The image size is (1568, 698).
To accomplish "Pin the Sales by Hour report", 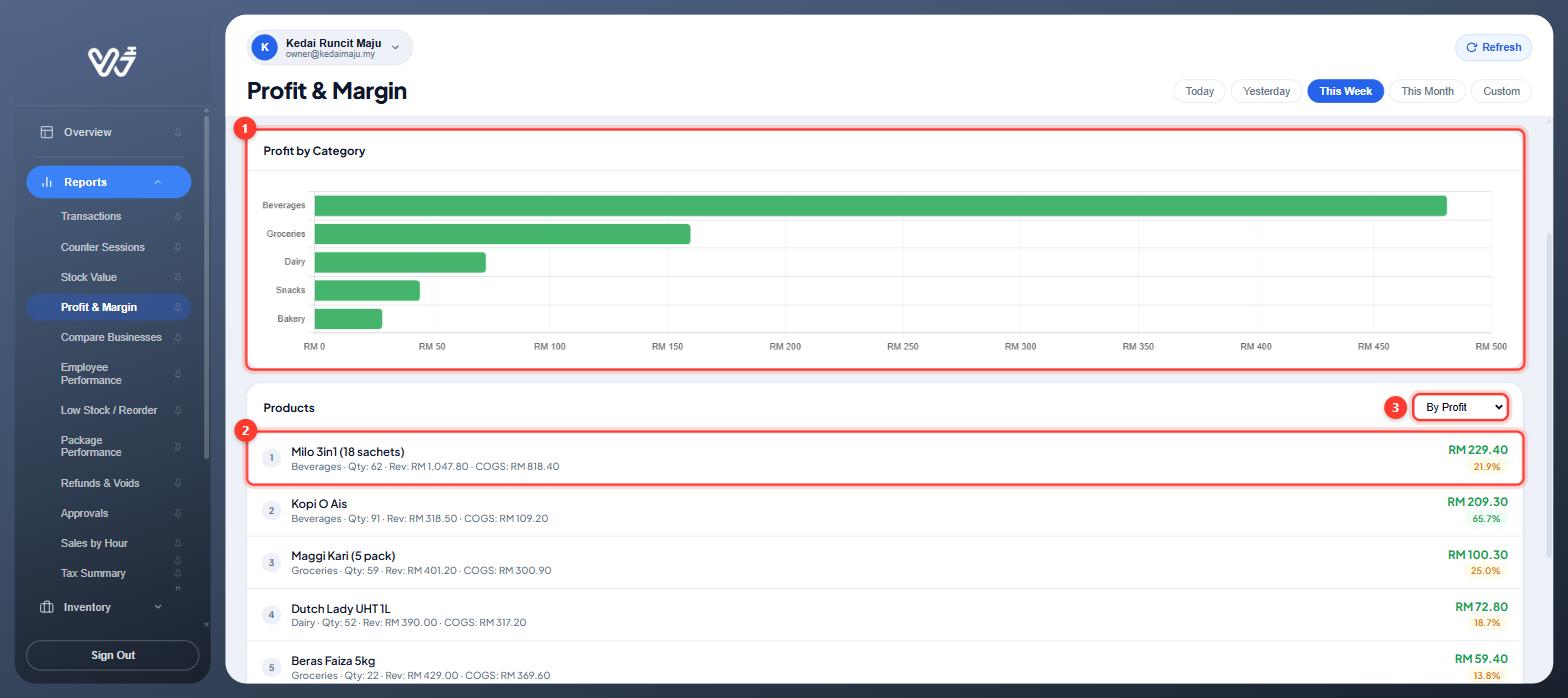I will click(178, 543).
